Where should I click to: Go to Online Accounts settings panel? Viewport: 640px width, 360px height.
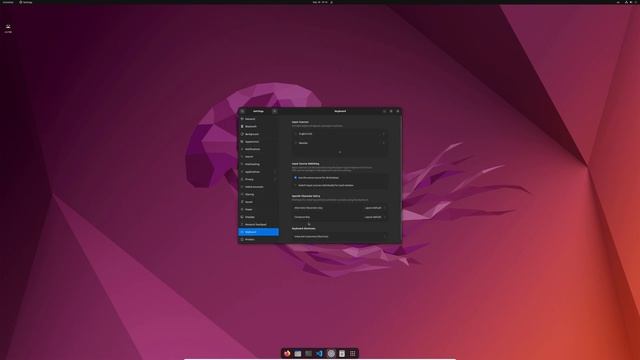pos(259,187)
